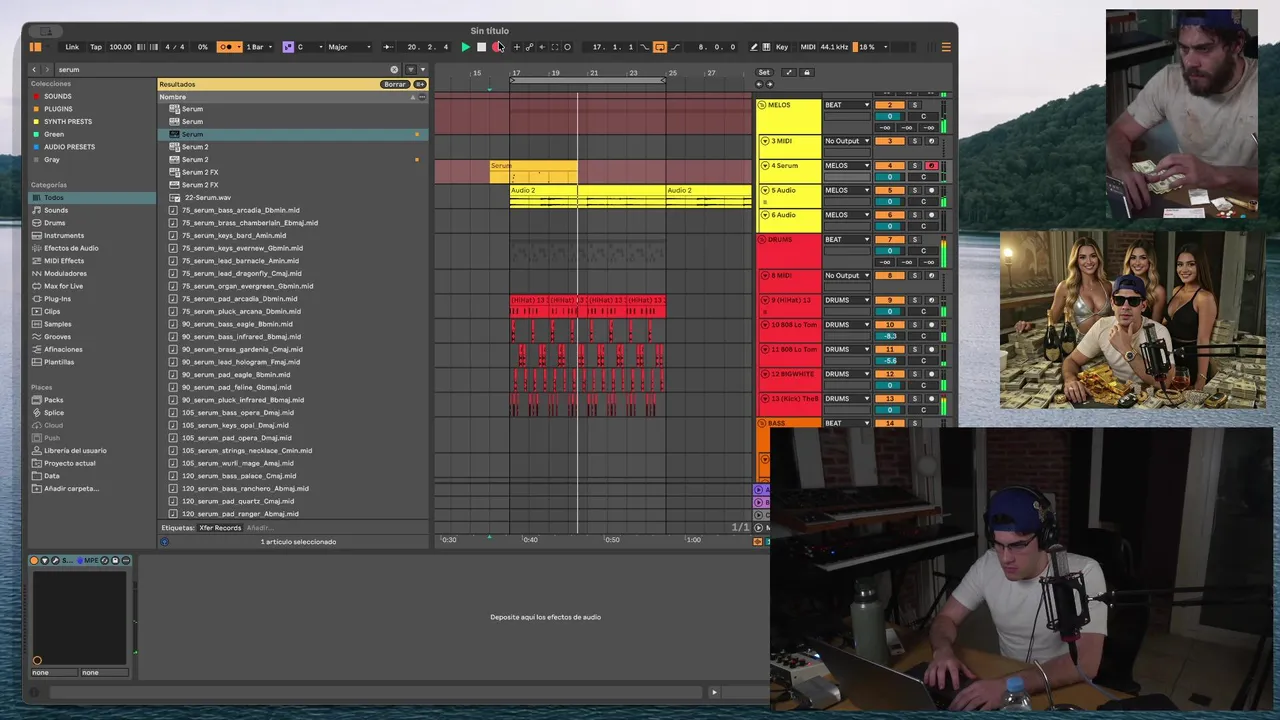Select 75_serum_bass_arcadia_Dbmin.mid file
This screenshot has width=1280, height=720.
coord(240,210)
